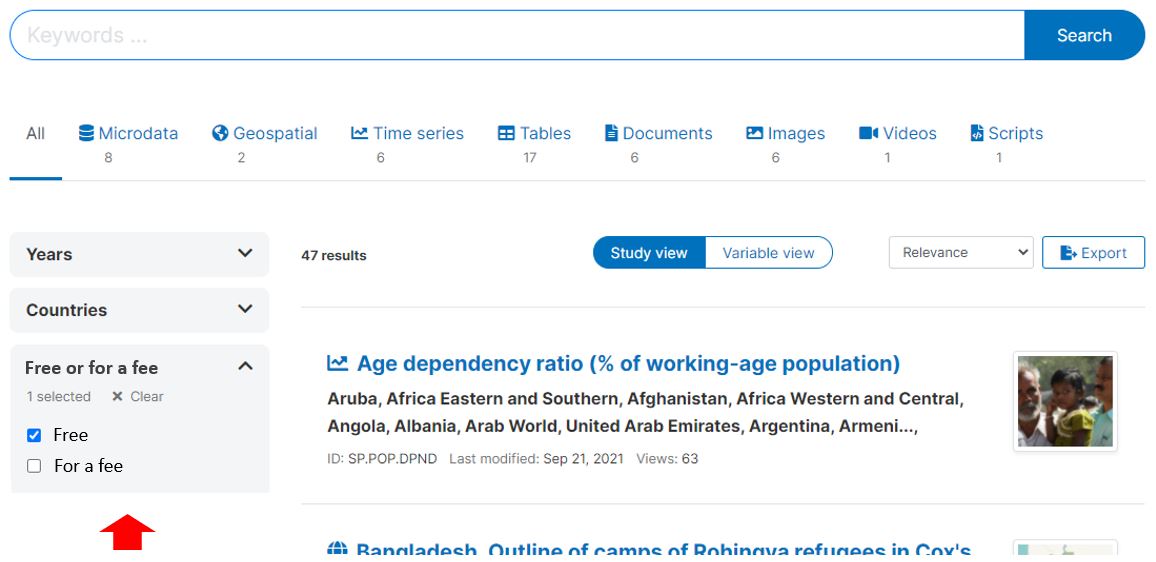Click the Tables grid icon

click(x=506, y=133)
